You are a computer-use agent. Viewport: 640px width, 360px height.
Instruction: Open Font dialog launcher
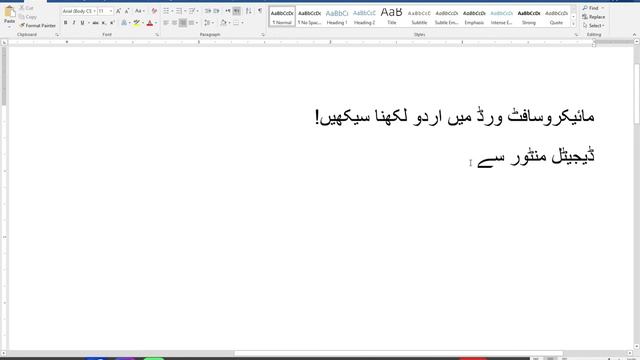157,35
